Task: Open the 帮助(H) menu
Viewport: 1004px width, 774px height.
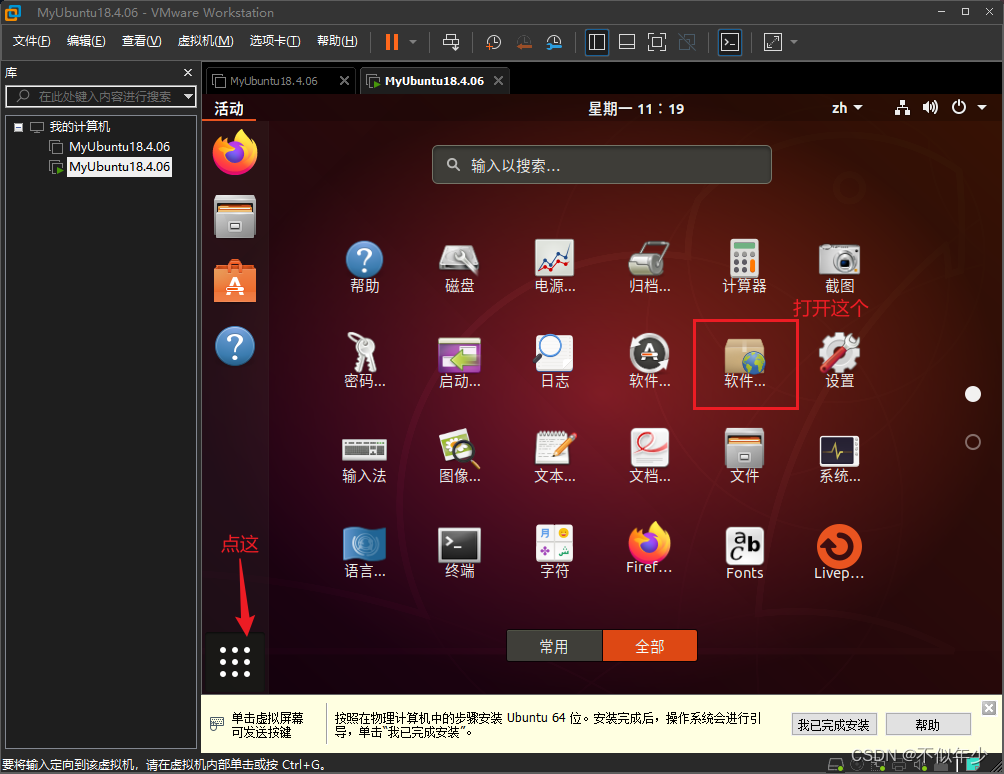Action: (337, 41)
